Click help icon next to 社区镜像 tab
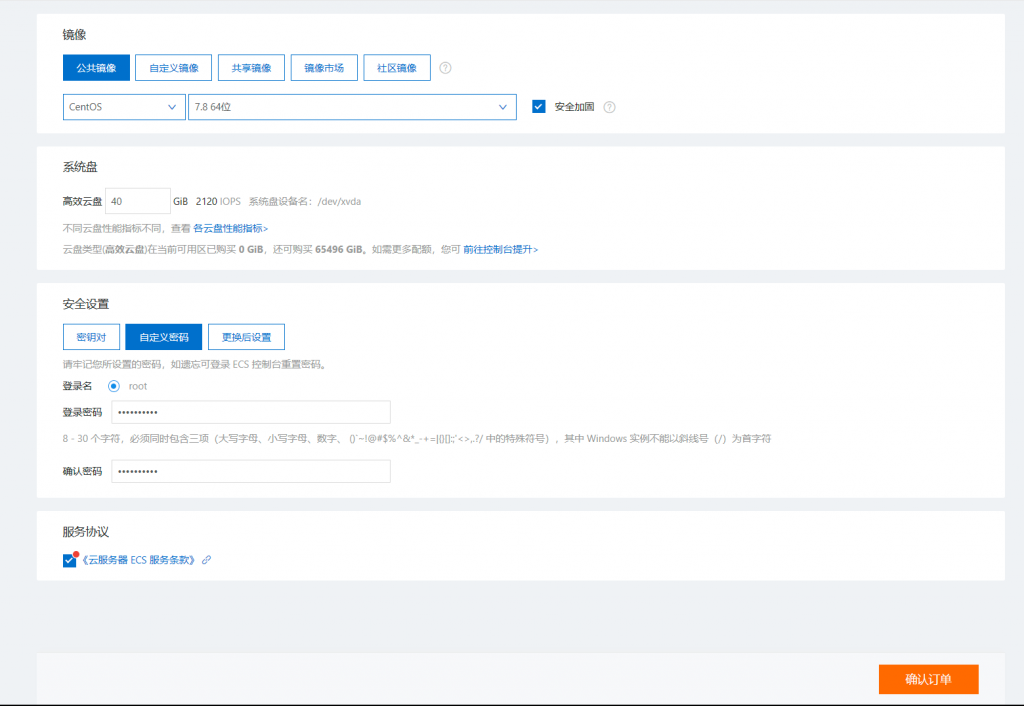 pos(446,68)
